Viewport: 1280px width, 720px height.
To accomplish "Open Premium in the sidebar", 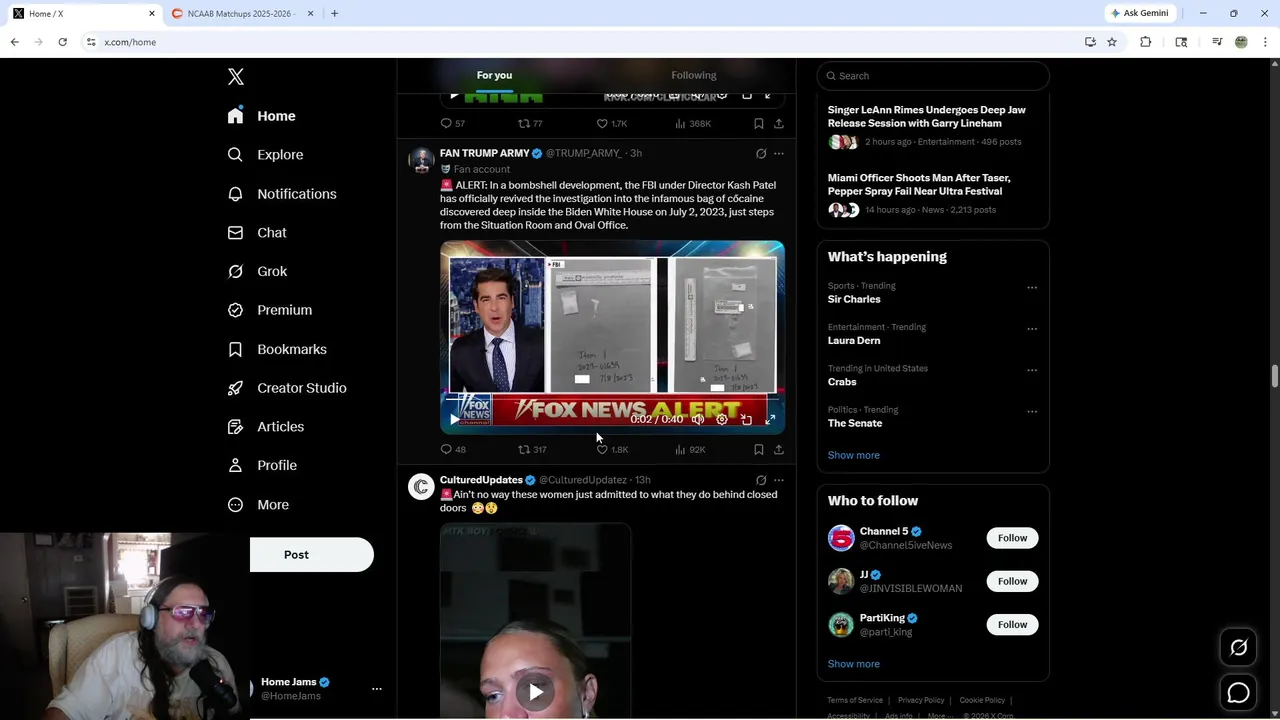I will pyautogui.click(x=270, y=310).
